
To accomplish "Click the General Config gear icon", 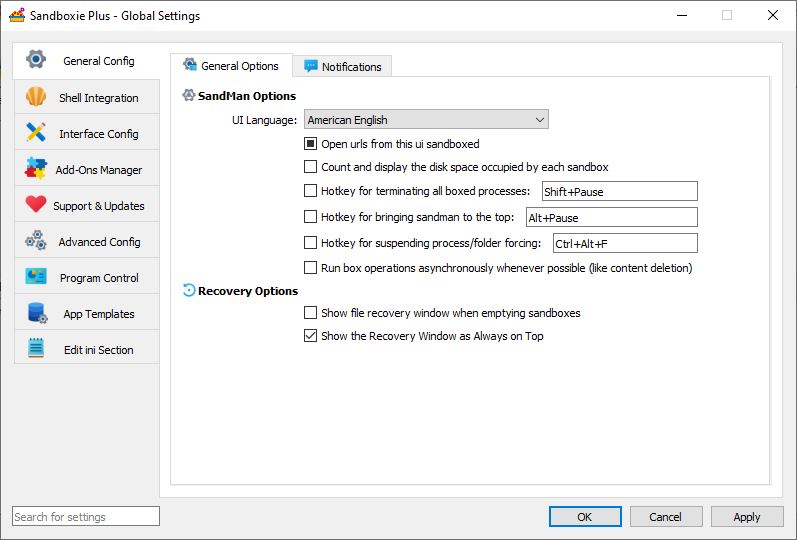I will [x=36, y=59].
